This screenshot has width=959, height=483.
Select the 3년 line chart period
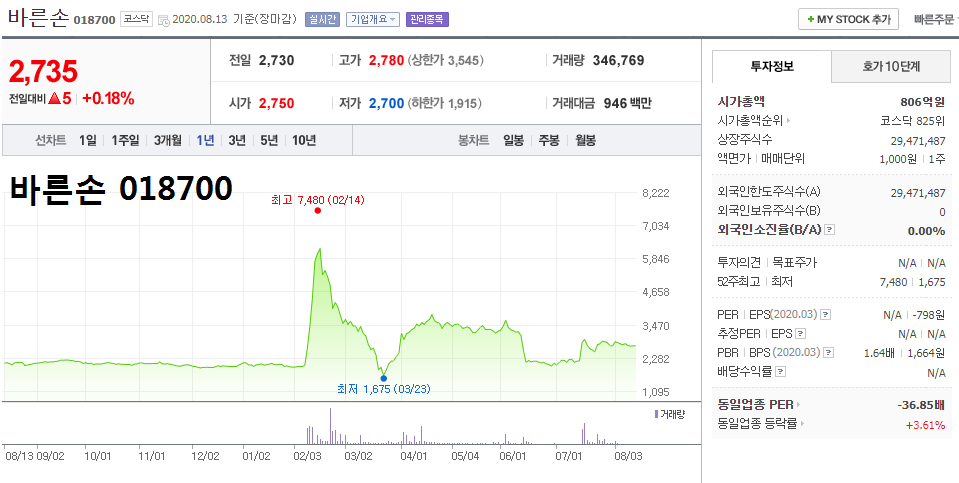[x=237, y=141]
